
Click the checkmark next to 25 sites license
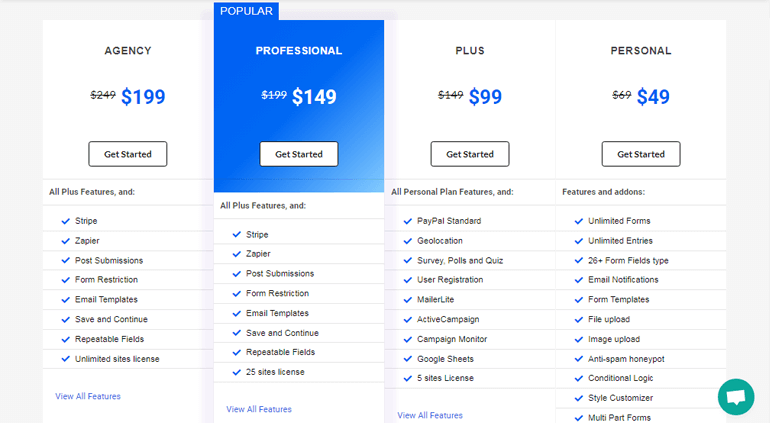[236, 372]
